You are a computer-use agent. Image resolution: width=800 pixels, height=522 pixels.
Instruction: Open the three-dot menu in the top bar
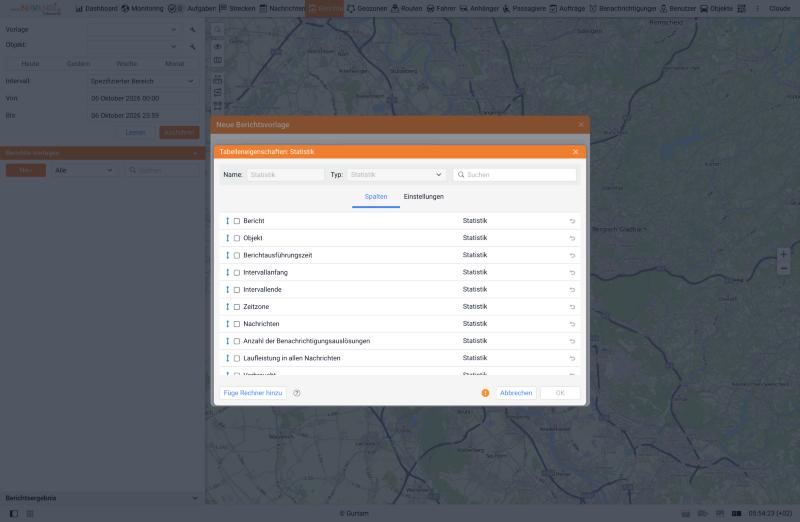[x=757, y=8]
